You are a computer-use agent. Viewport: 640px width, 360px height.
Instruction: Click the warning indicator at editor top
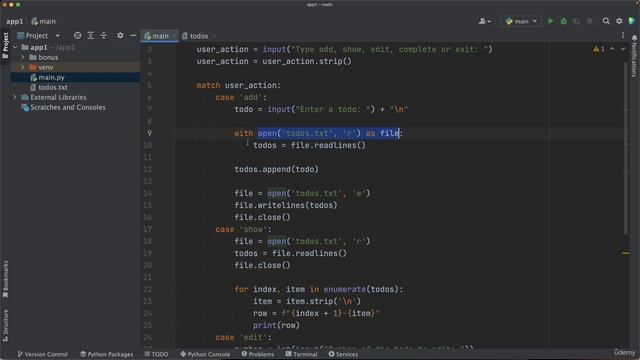pyautogui.click(x=599, y=49)
